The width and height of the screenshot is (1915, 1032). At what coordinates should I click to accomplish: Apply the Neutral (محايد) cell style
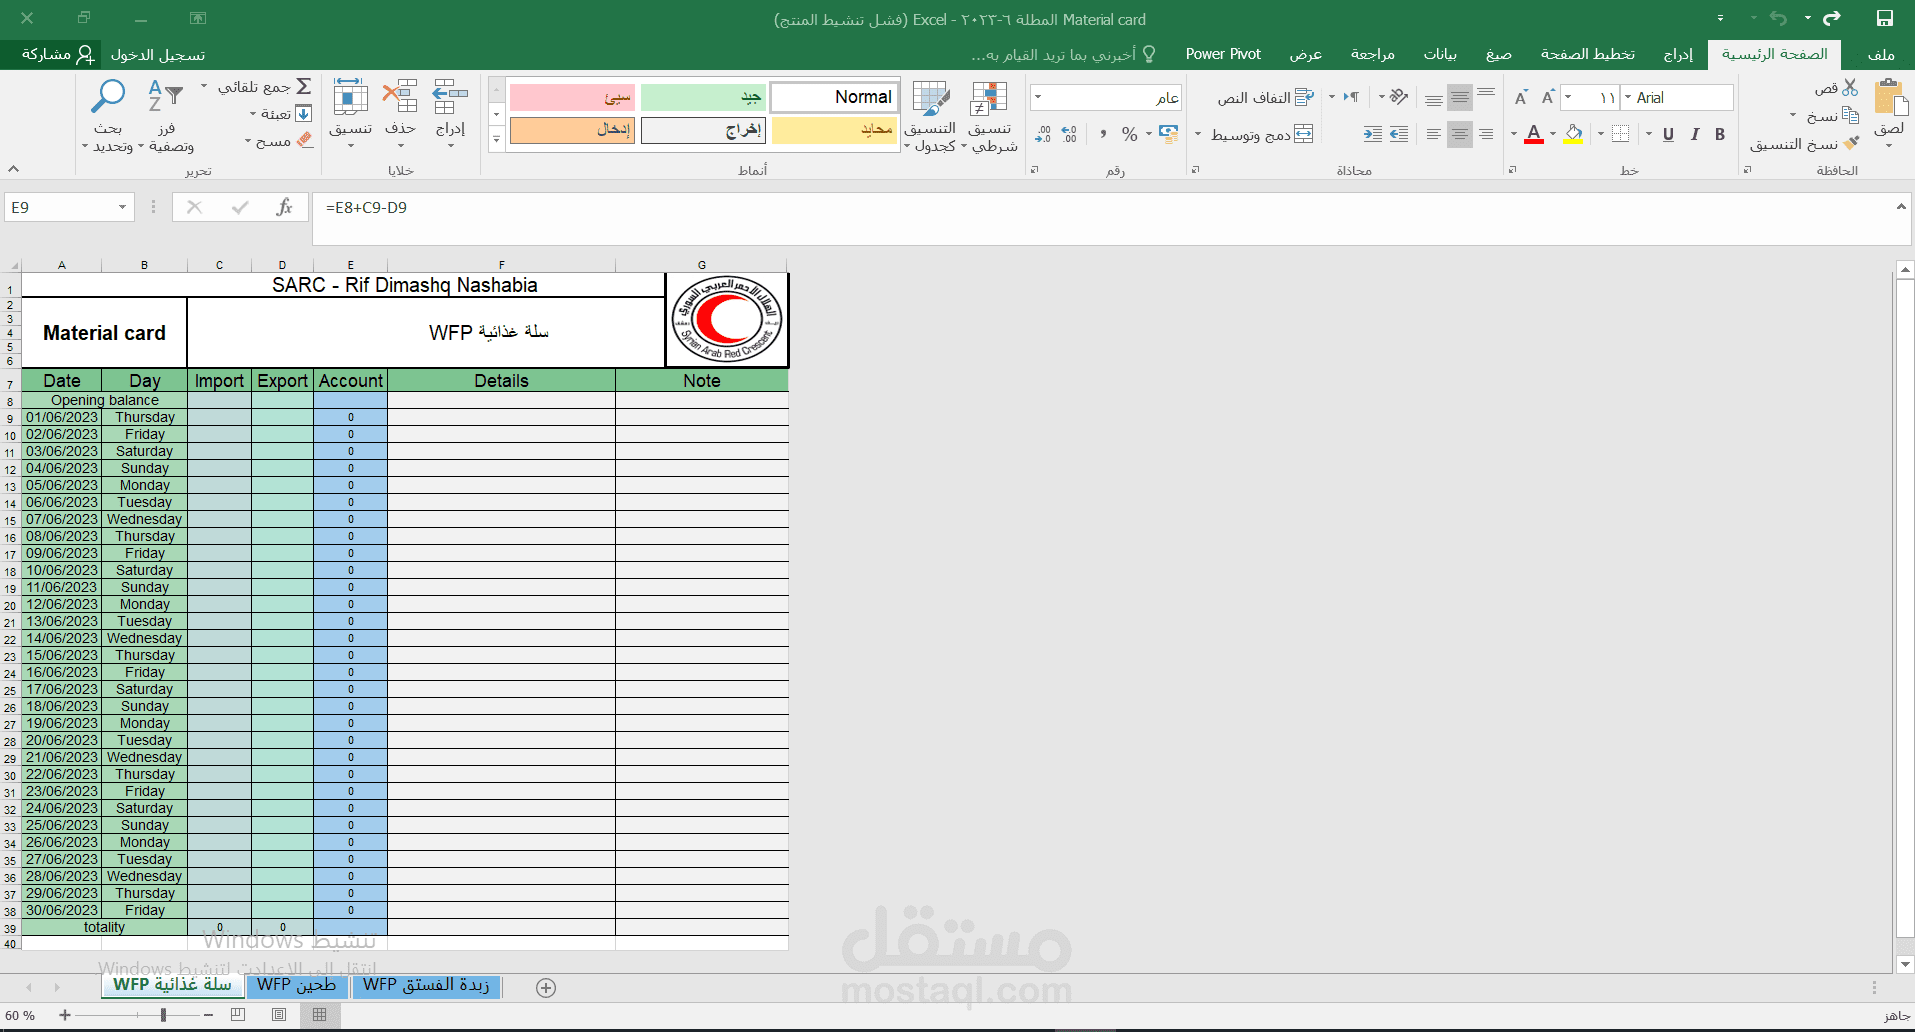point(834,130)
